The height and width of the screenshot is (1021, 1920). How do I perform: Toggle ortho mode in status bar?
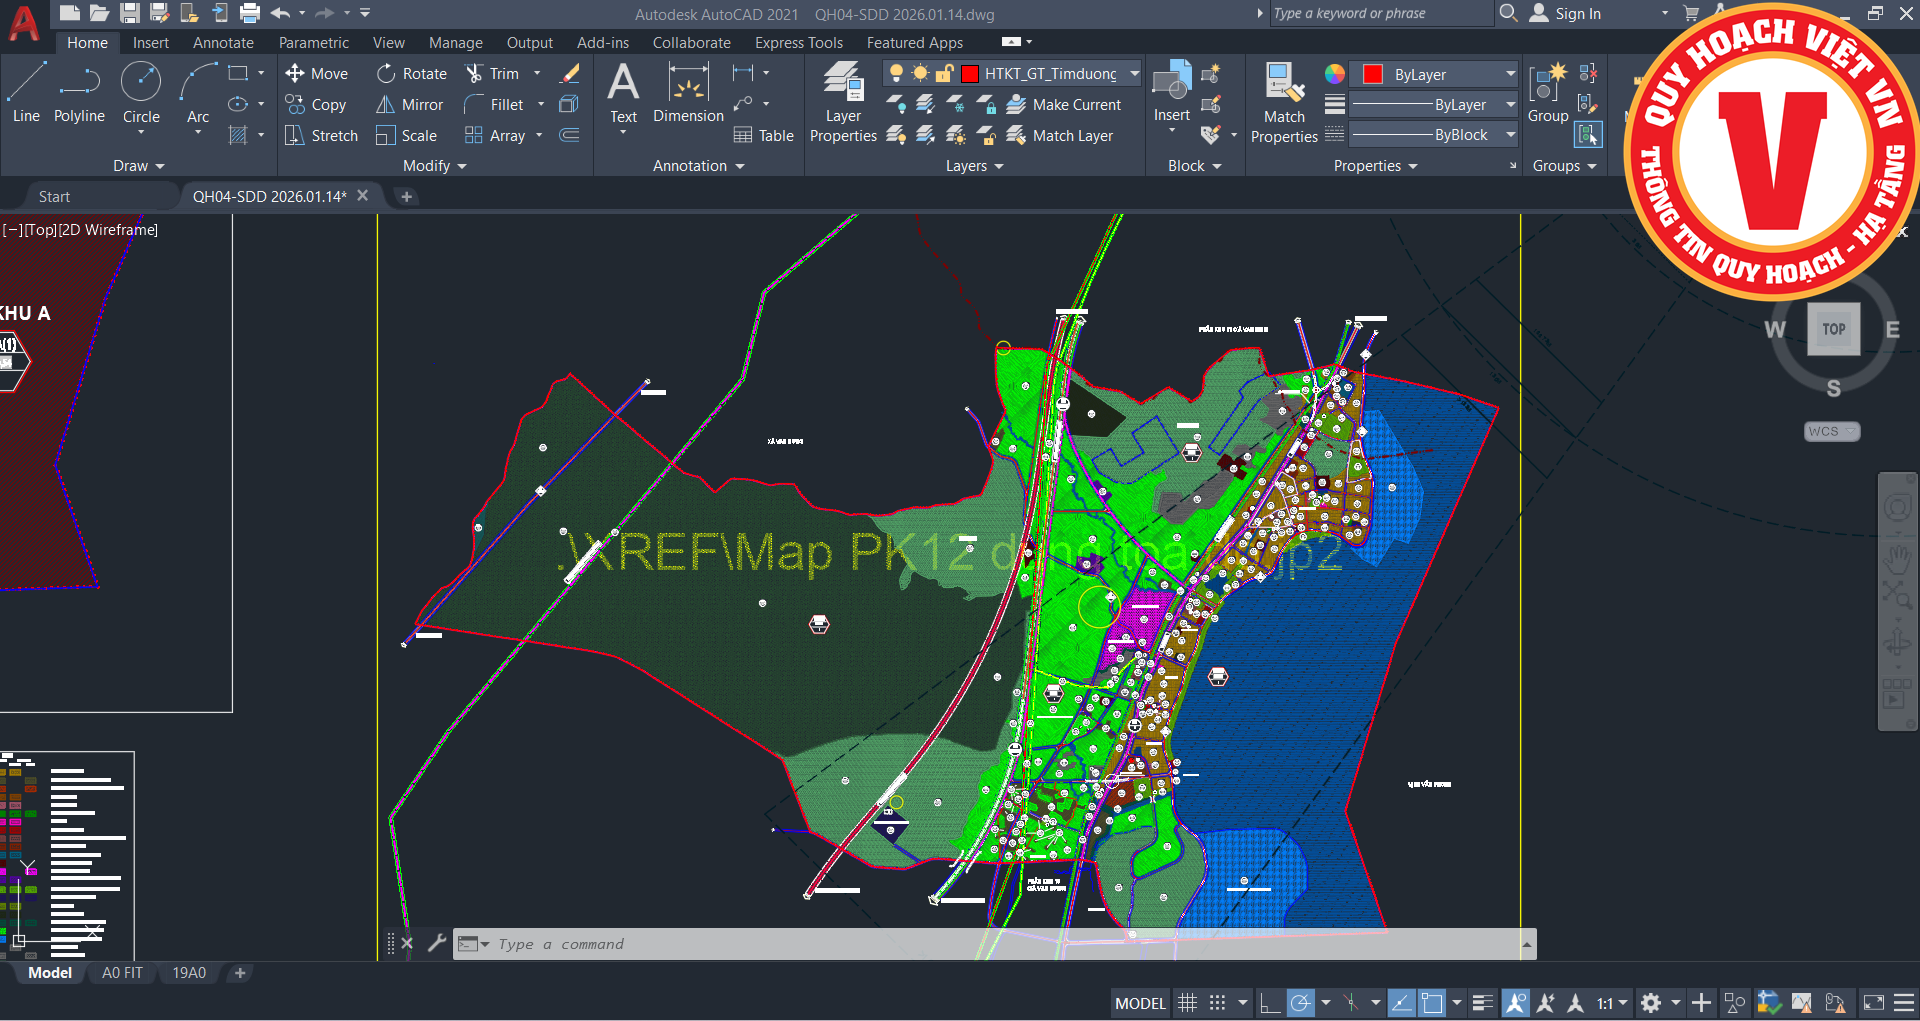click(1269, 1003)
